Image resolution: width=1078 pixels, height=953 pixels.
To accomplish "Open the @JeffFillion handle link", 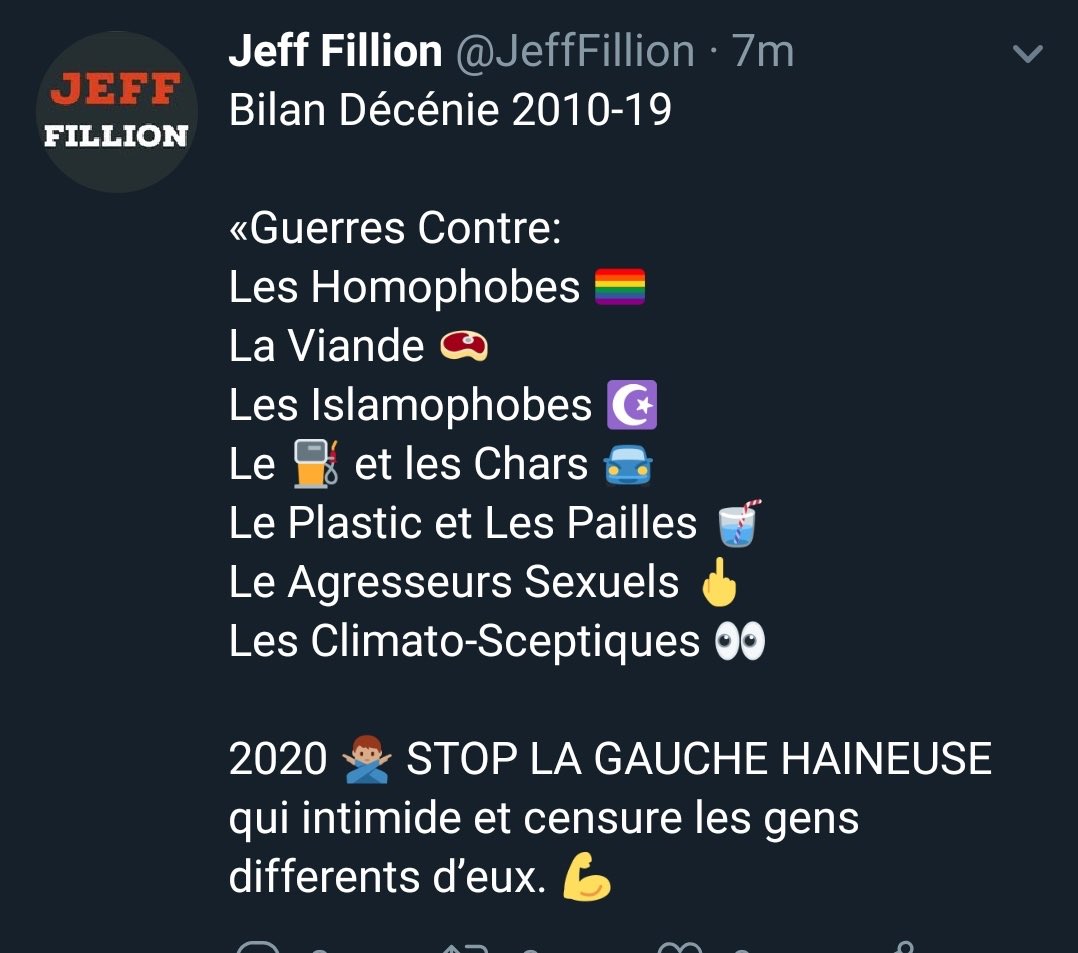I will pyautogui.click(x=575, y=51).
